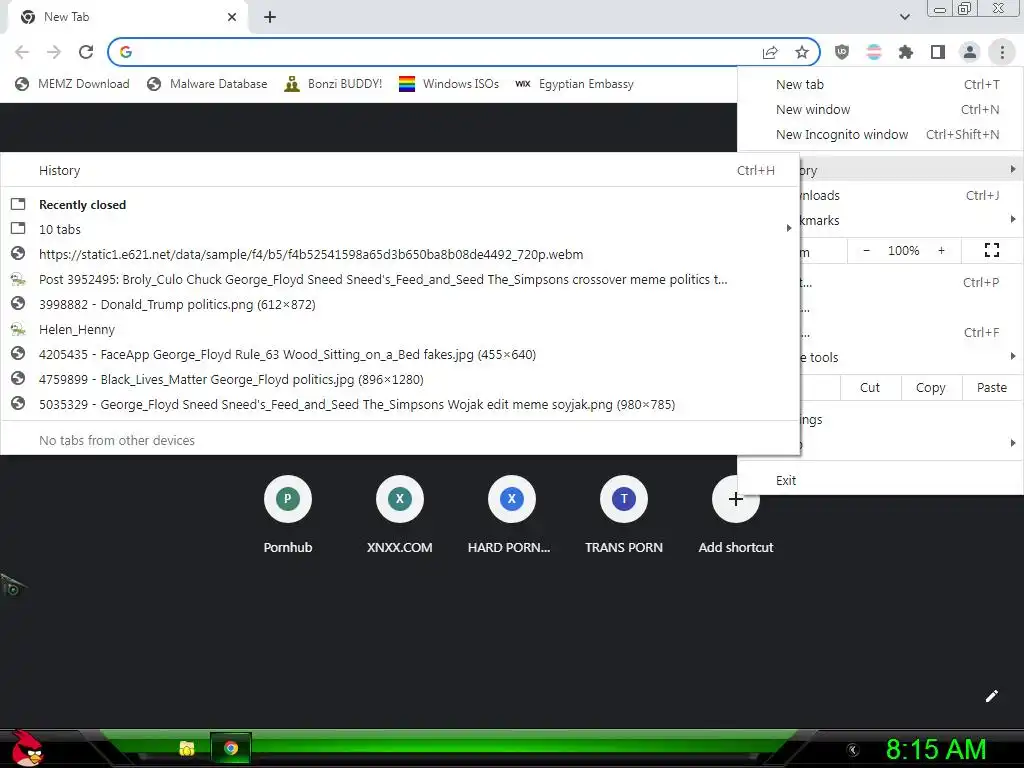Screen dimensions: 1024x768
Task: Open the Extensions puzzle piece menu
Action: 906,52
